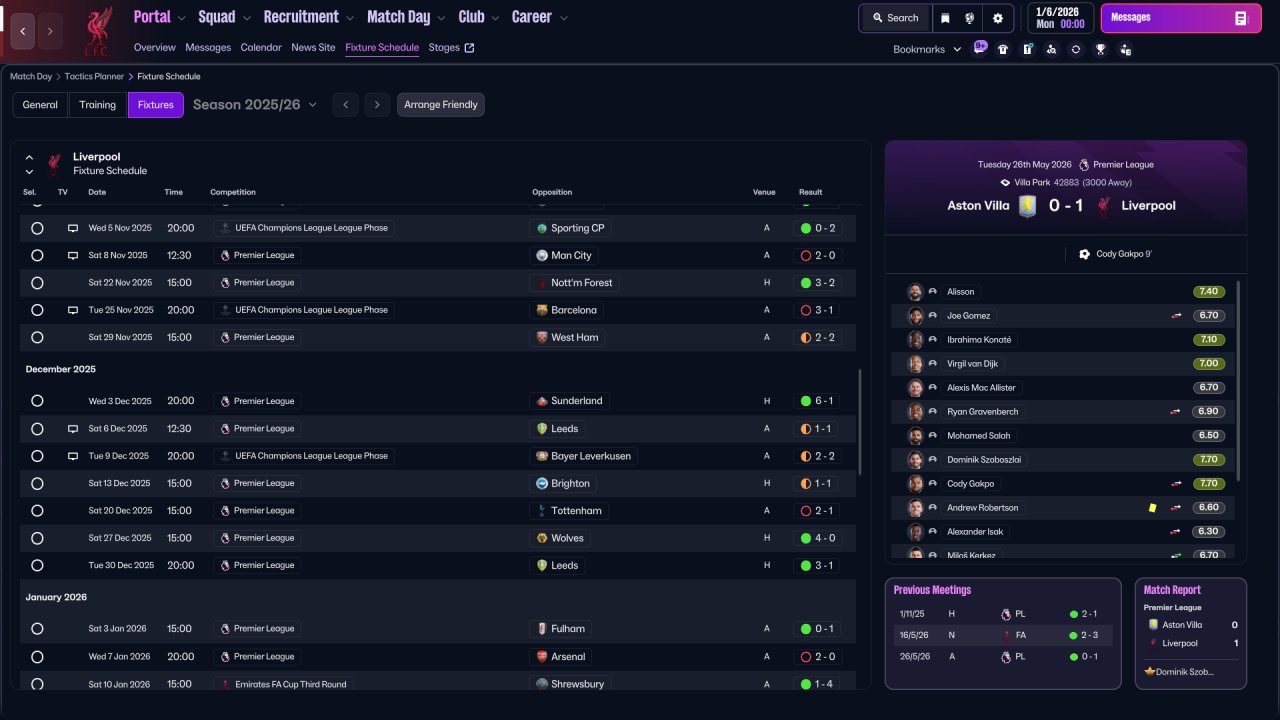Viewport: 1280px width, 720px height.
Task: Click the forward navigation arrow at top left
Action: click(50, 31)
